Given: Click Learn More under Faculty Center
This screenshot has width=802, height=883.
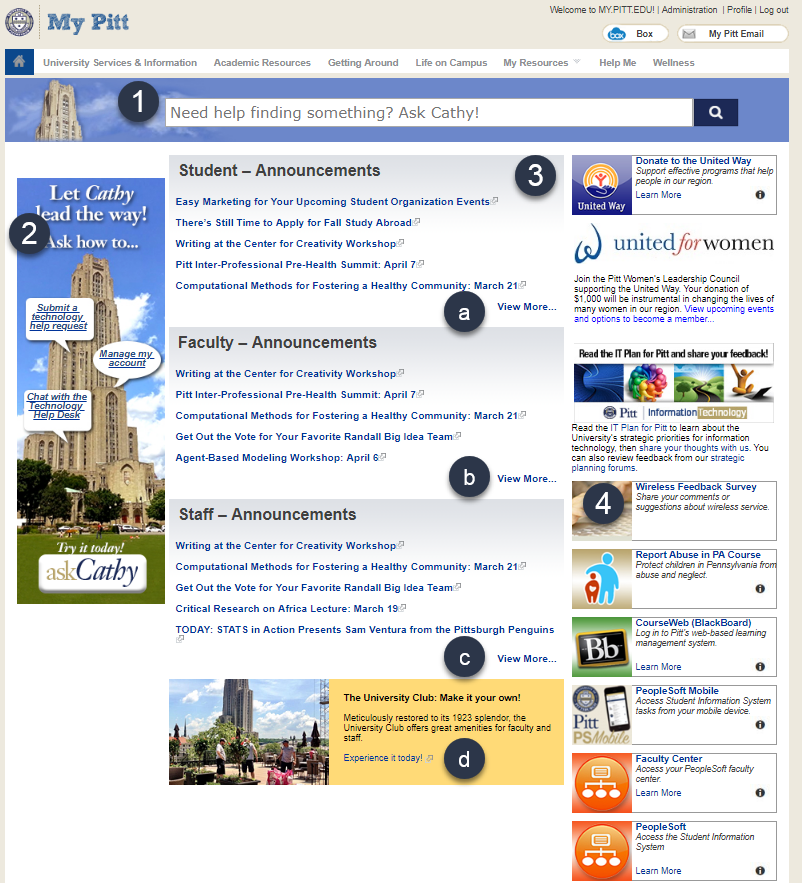Looking at the screenshot, I should 658,793.
